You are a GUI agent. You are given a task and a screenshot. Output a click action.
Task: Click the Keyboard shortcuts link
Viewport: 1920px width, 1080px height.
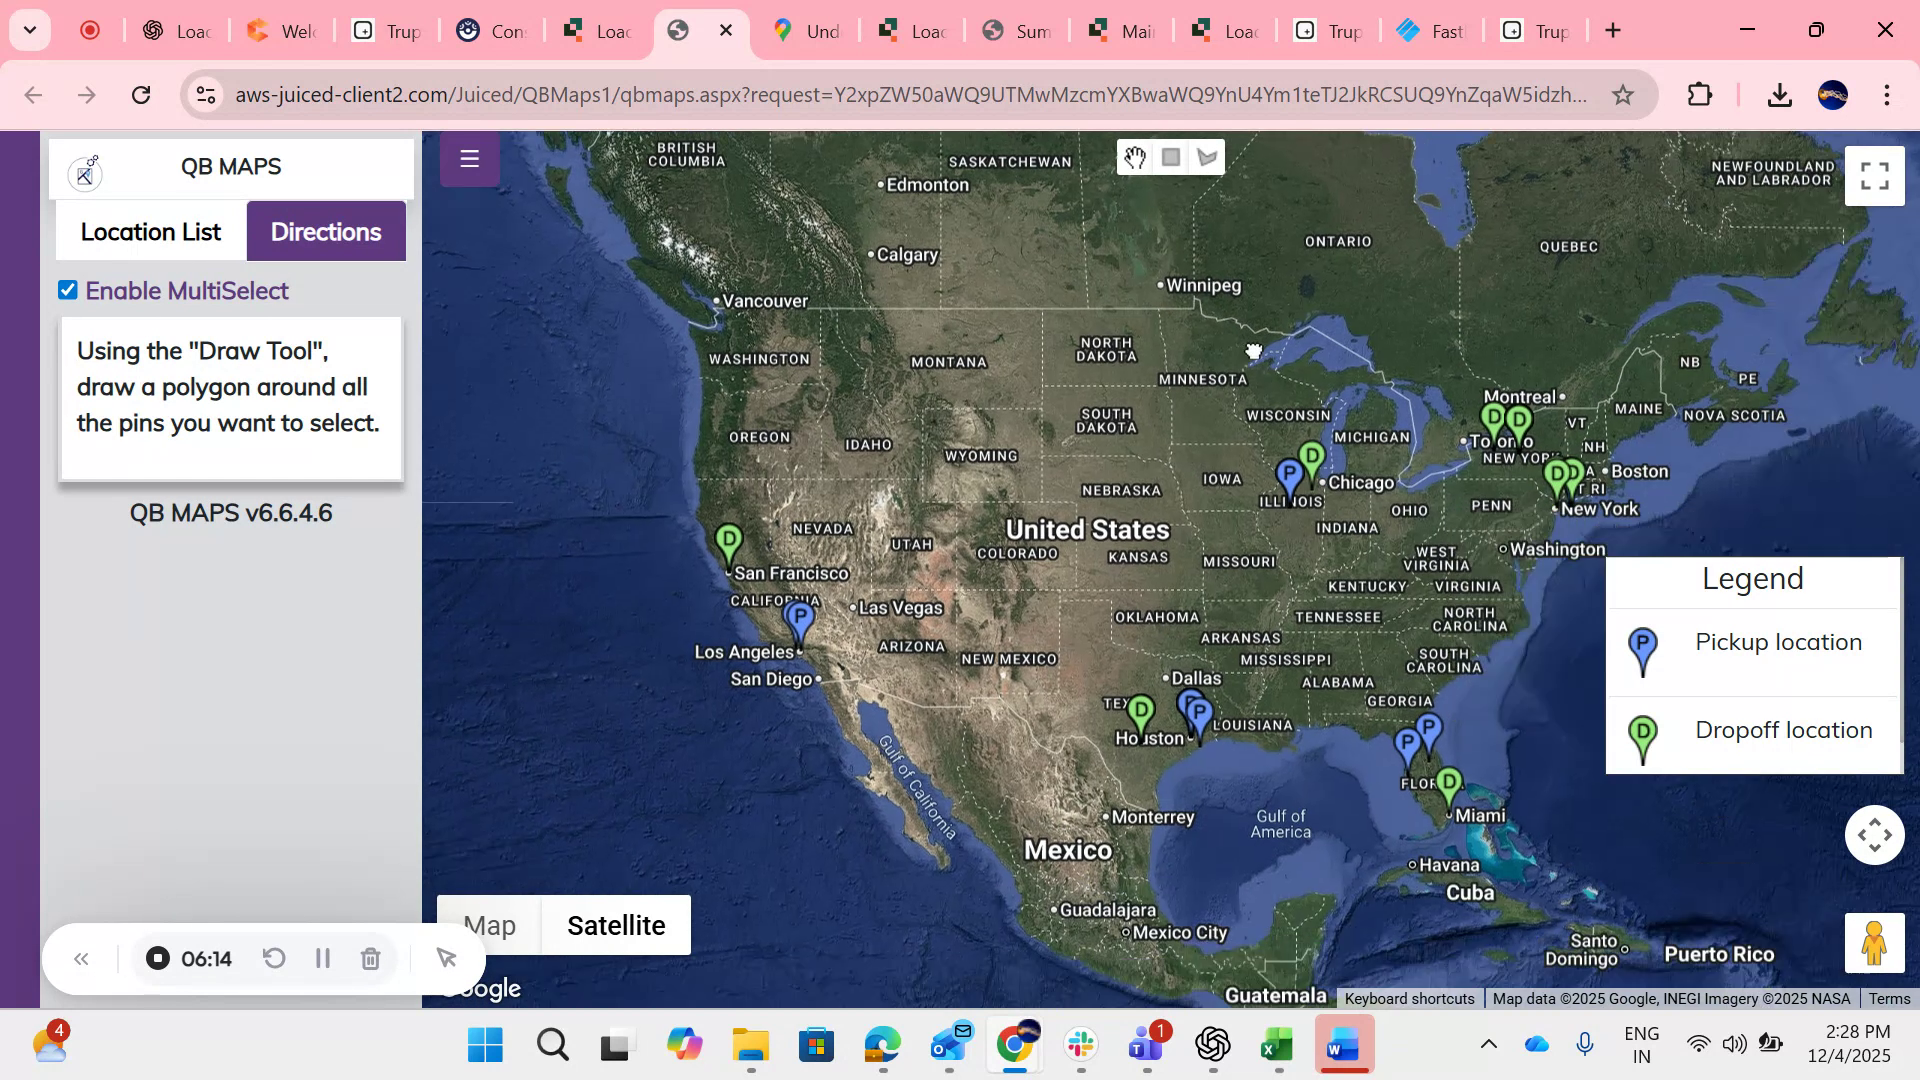[x=1409, y=998]
